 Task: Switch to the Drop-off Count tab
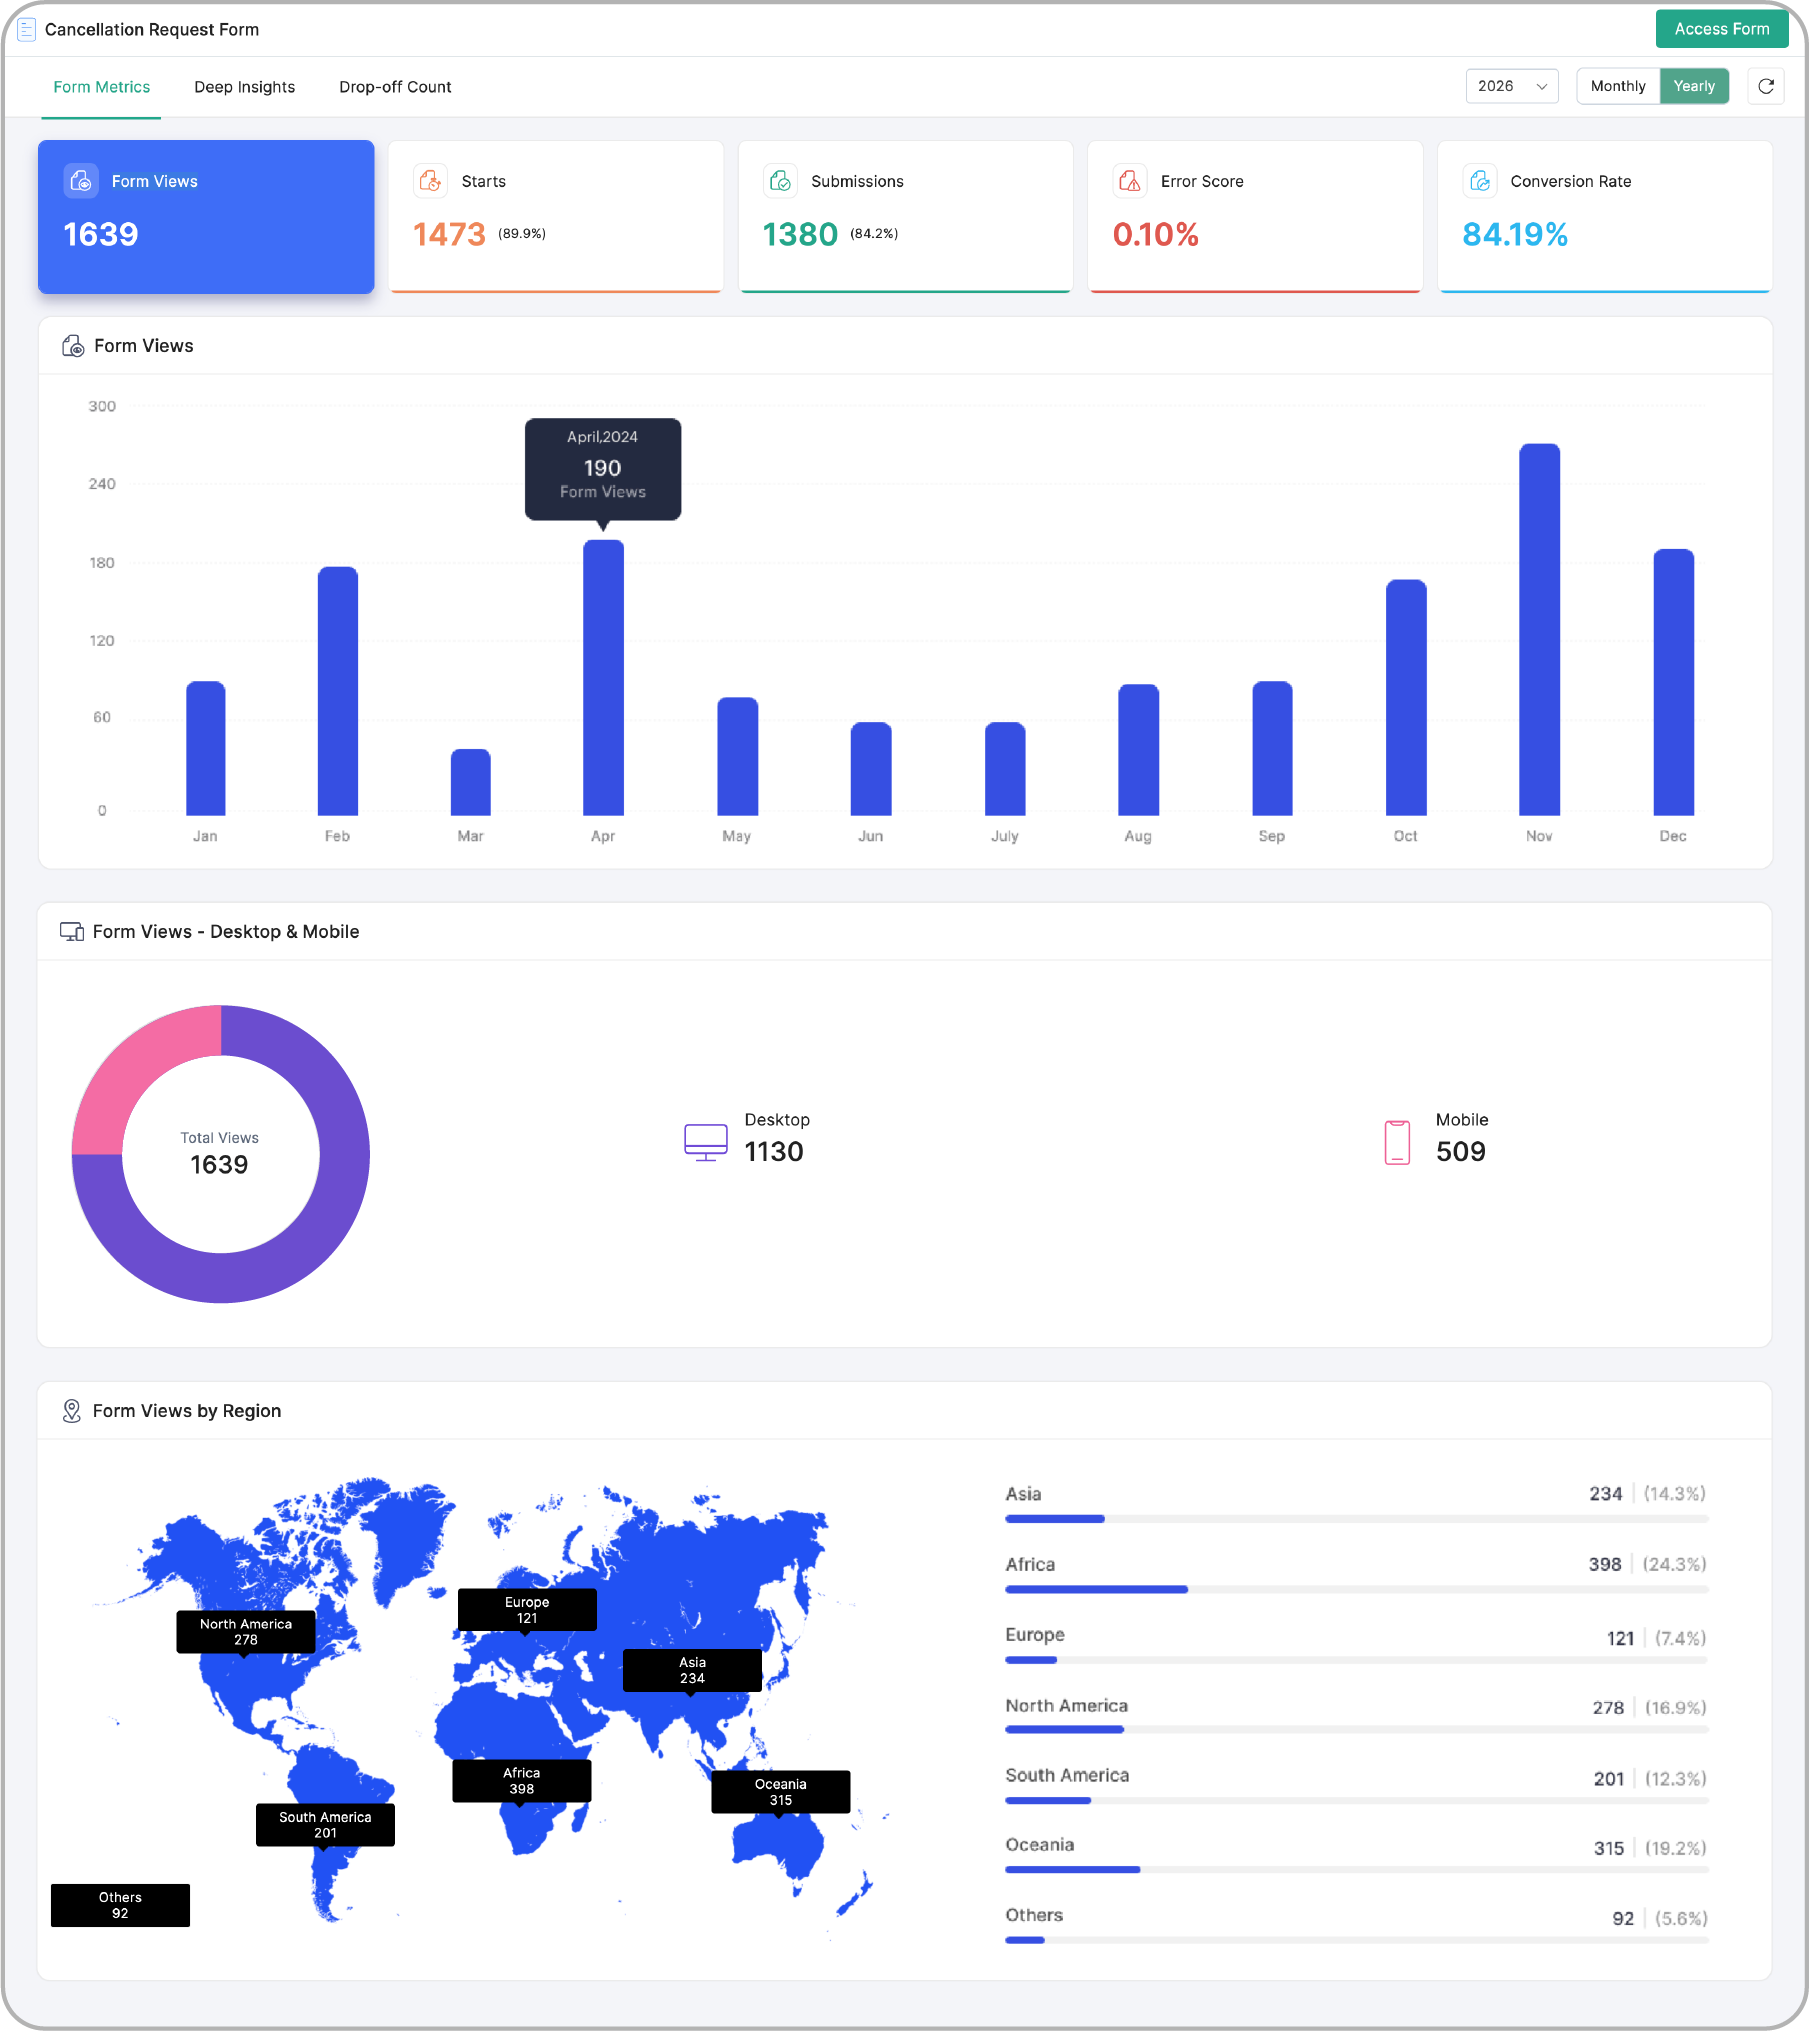[x=395, y=87]
